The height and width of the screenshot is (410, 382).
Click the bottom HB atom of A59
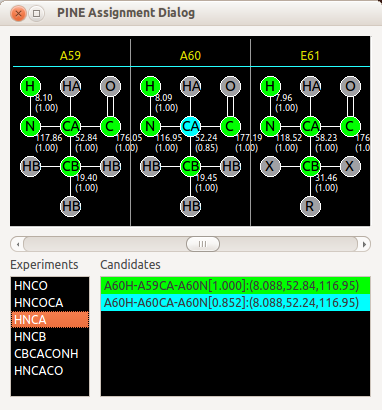pyautogui.click(x=70, y=206)
